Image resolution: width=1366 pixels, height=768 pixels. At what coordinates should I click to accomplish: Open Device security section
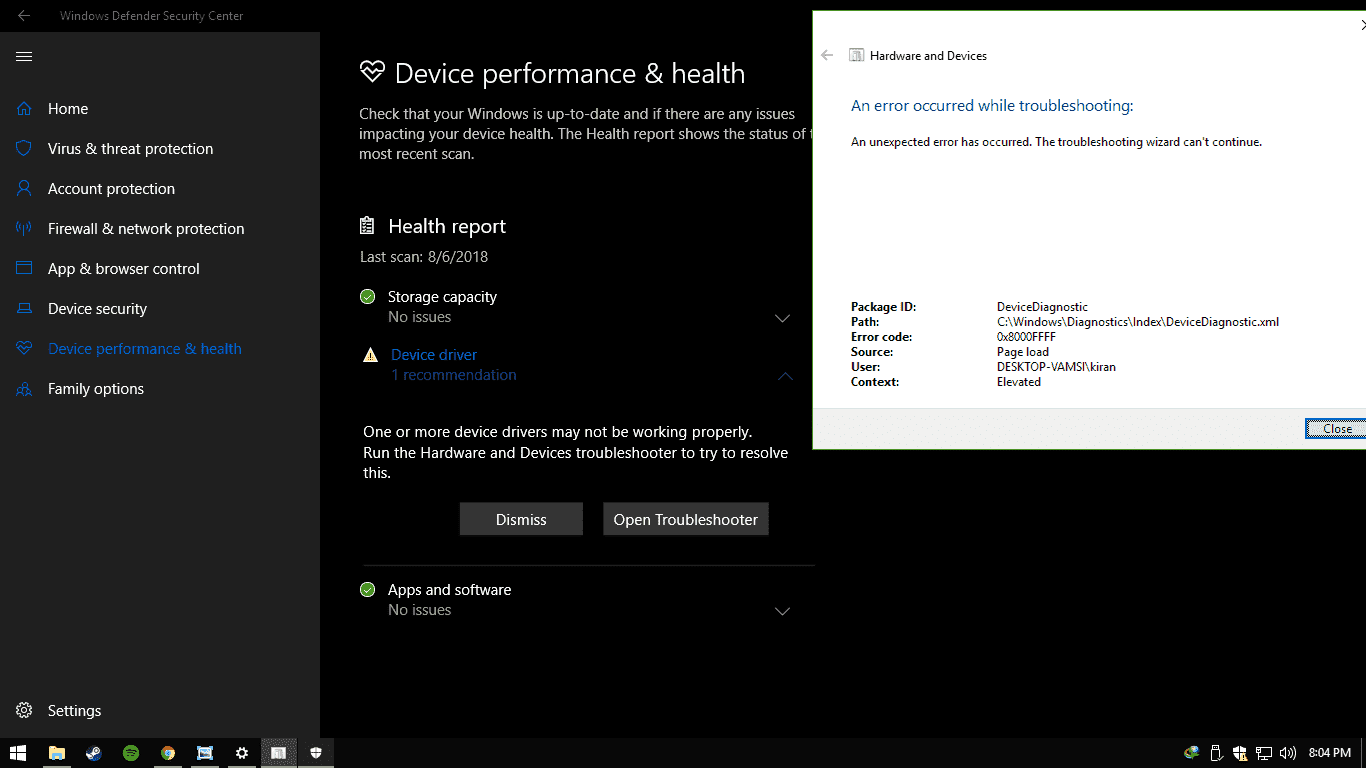pyautogui.click(x=97, y=309)
